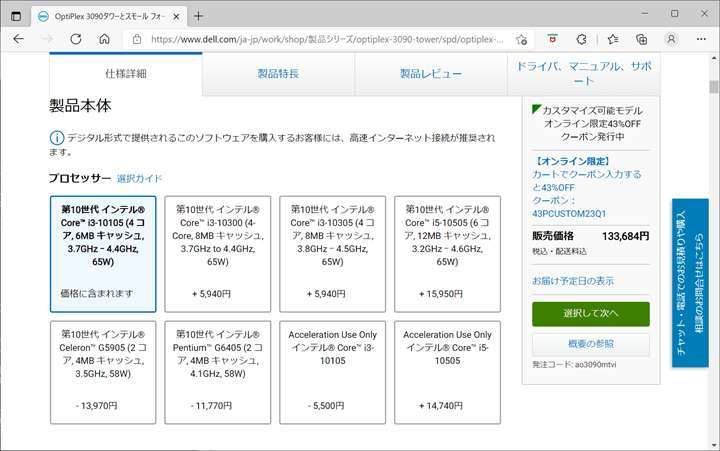Click the site lock icon in address bar
This screenshot has width=720, height=451.
tap(137, 39)
